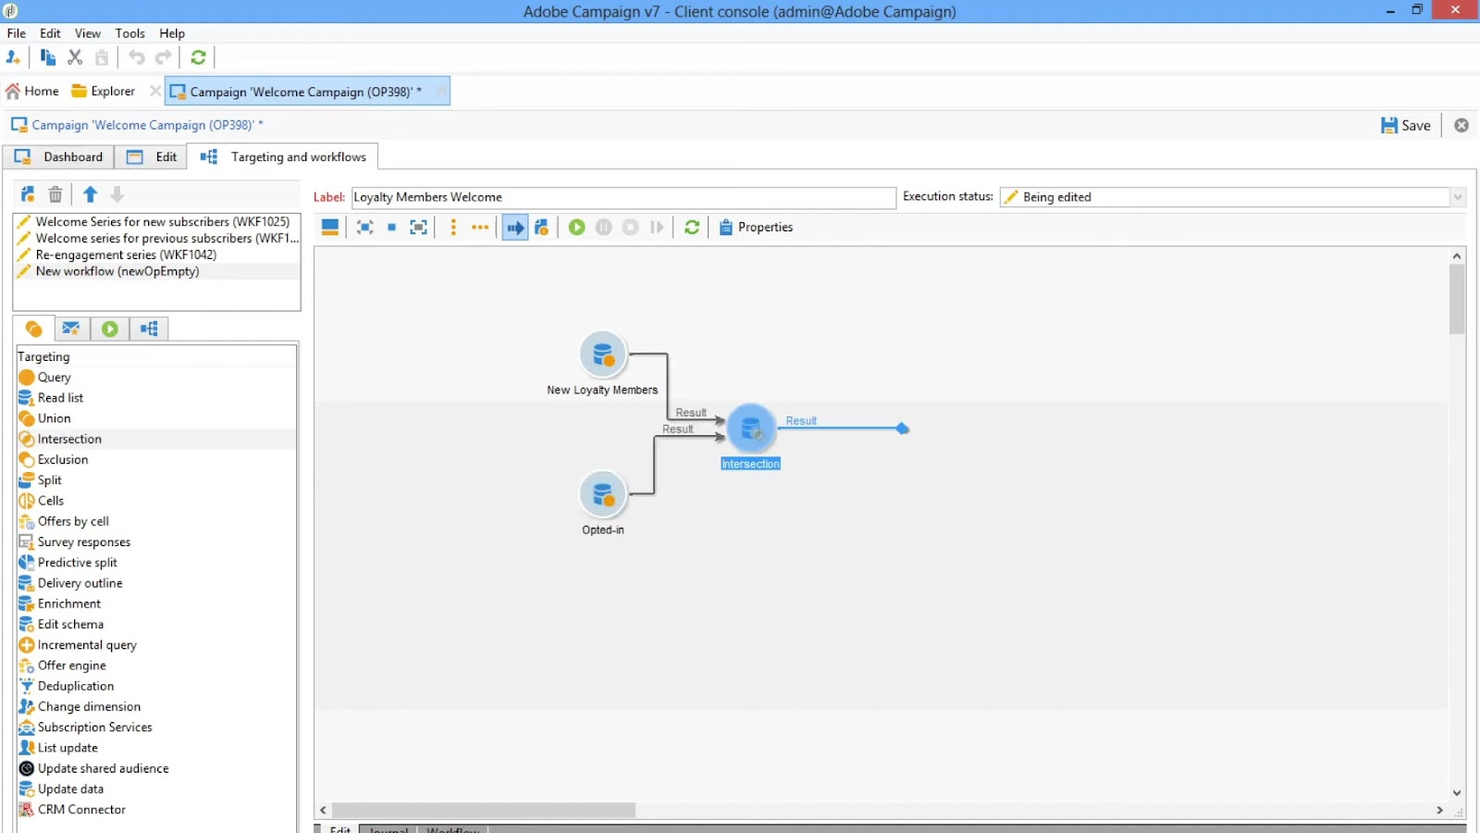1480x833 pixels.
Task: Click the horizontal orange dots alignment icon
Action: click(480, 227)
